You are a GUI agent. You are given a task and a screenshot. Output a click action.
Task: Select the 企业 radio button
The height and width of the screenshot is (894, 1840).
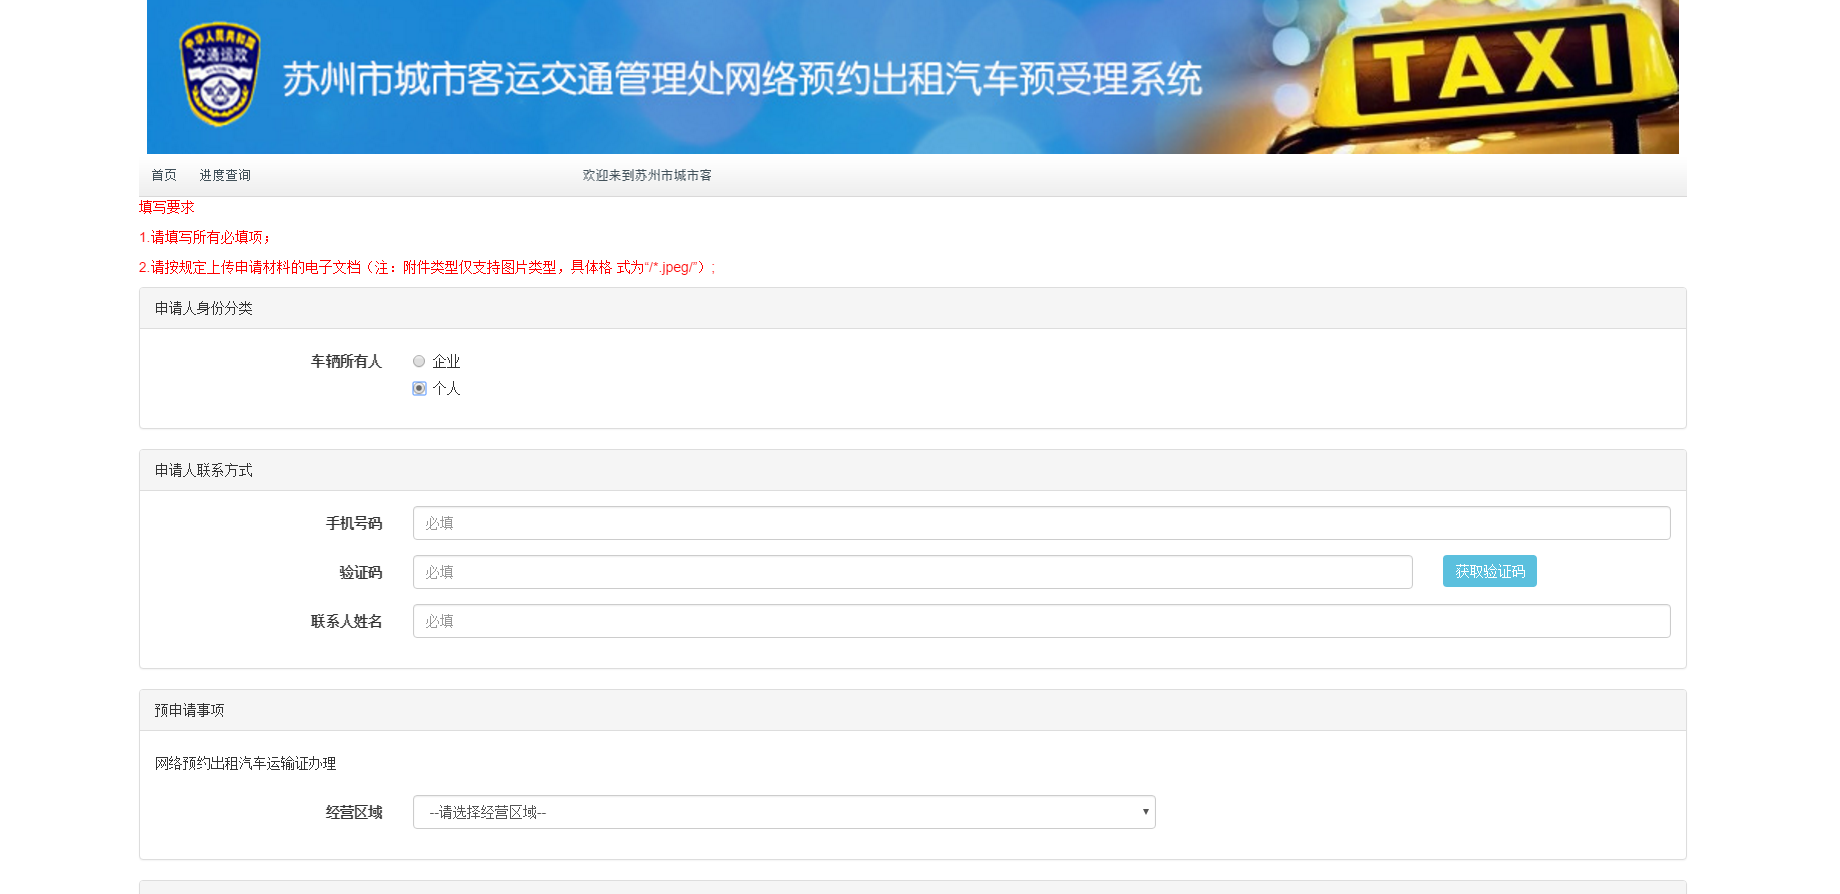point(419,361)
